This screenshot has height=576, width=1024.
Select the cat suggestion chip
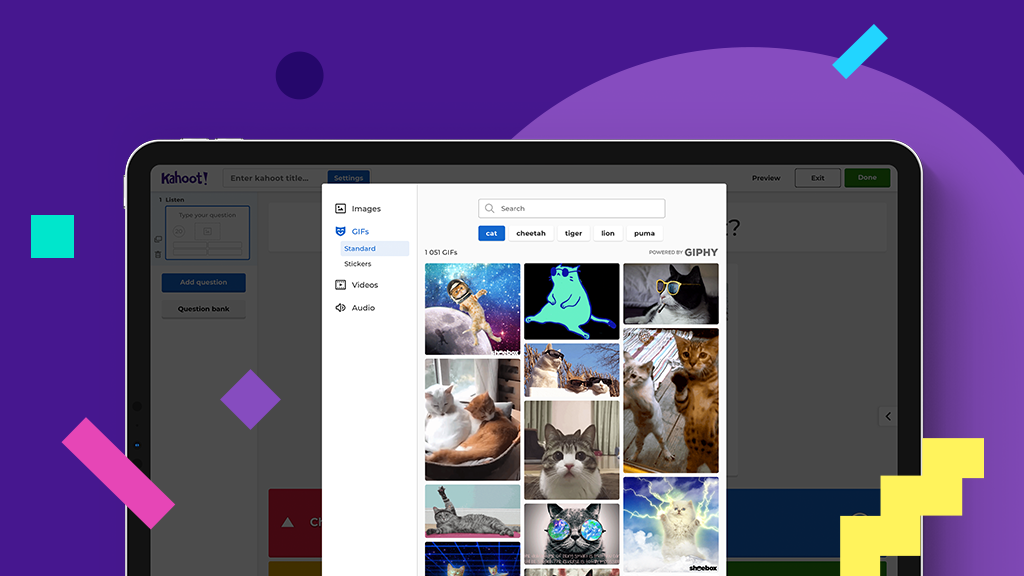491,233
